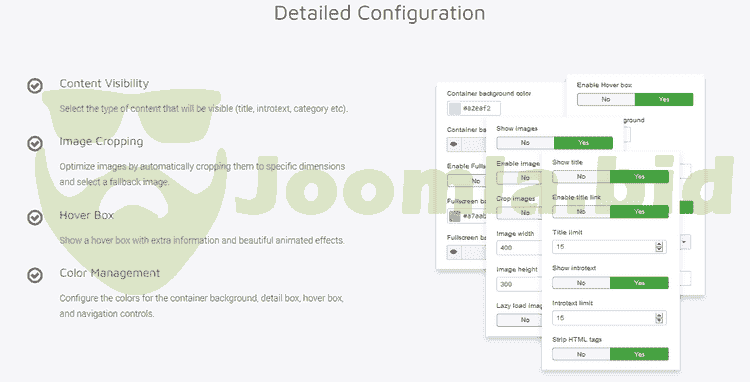This screenshot has height=382, width=750.
Task: Set Show images to Yes
Action: click(583, 143)
